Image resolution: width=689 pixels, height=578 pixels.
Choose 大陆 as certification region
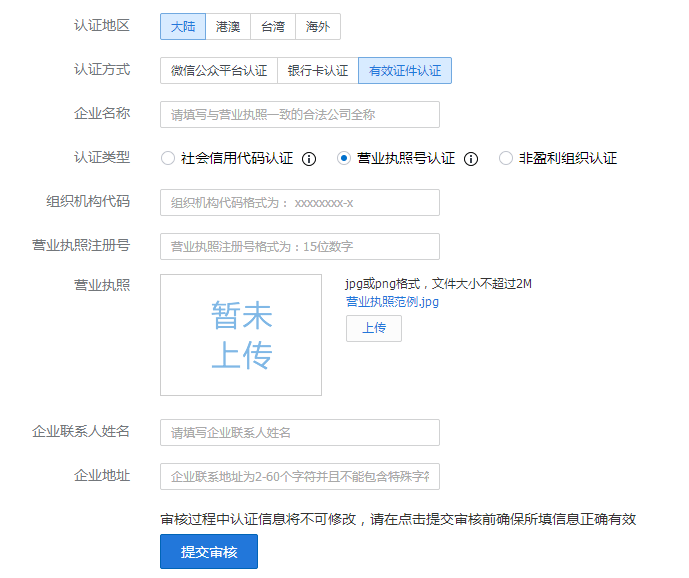(183, 27)
